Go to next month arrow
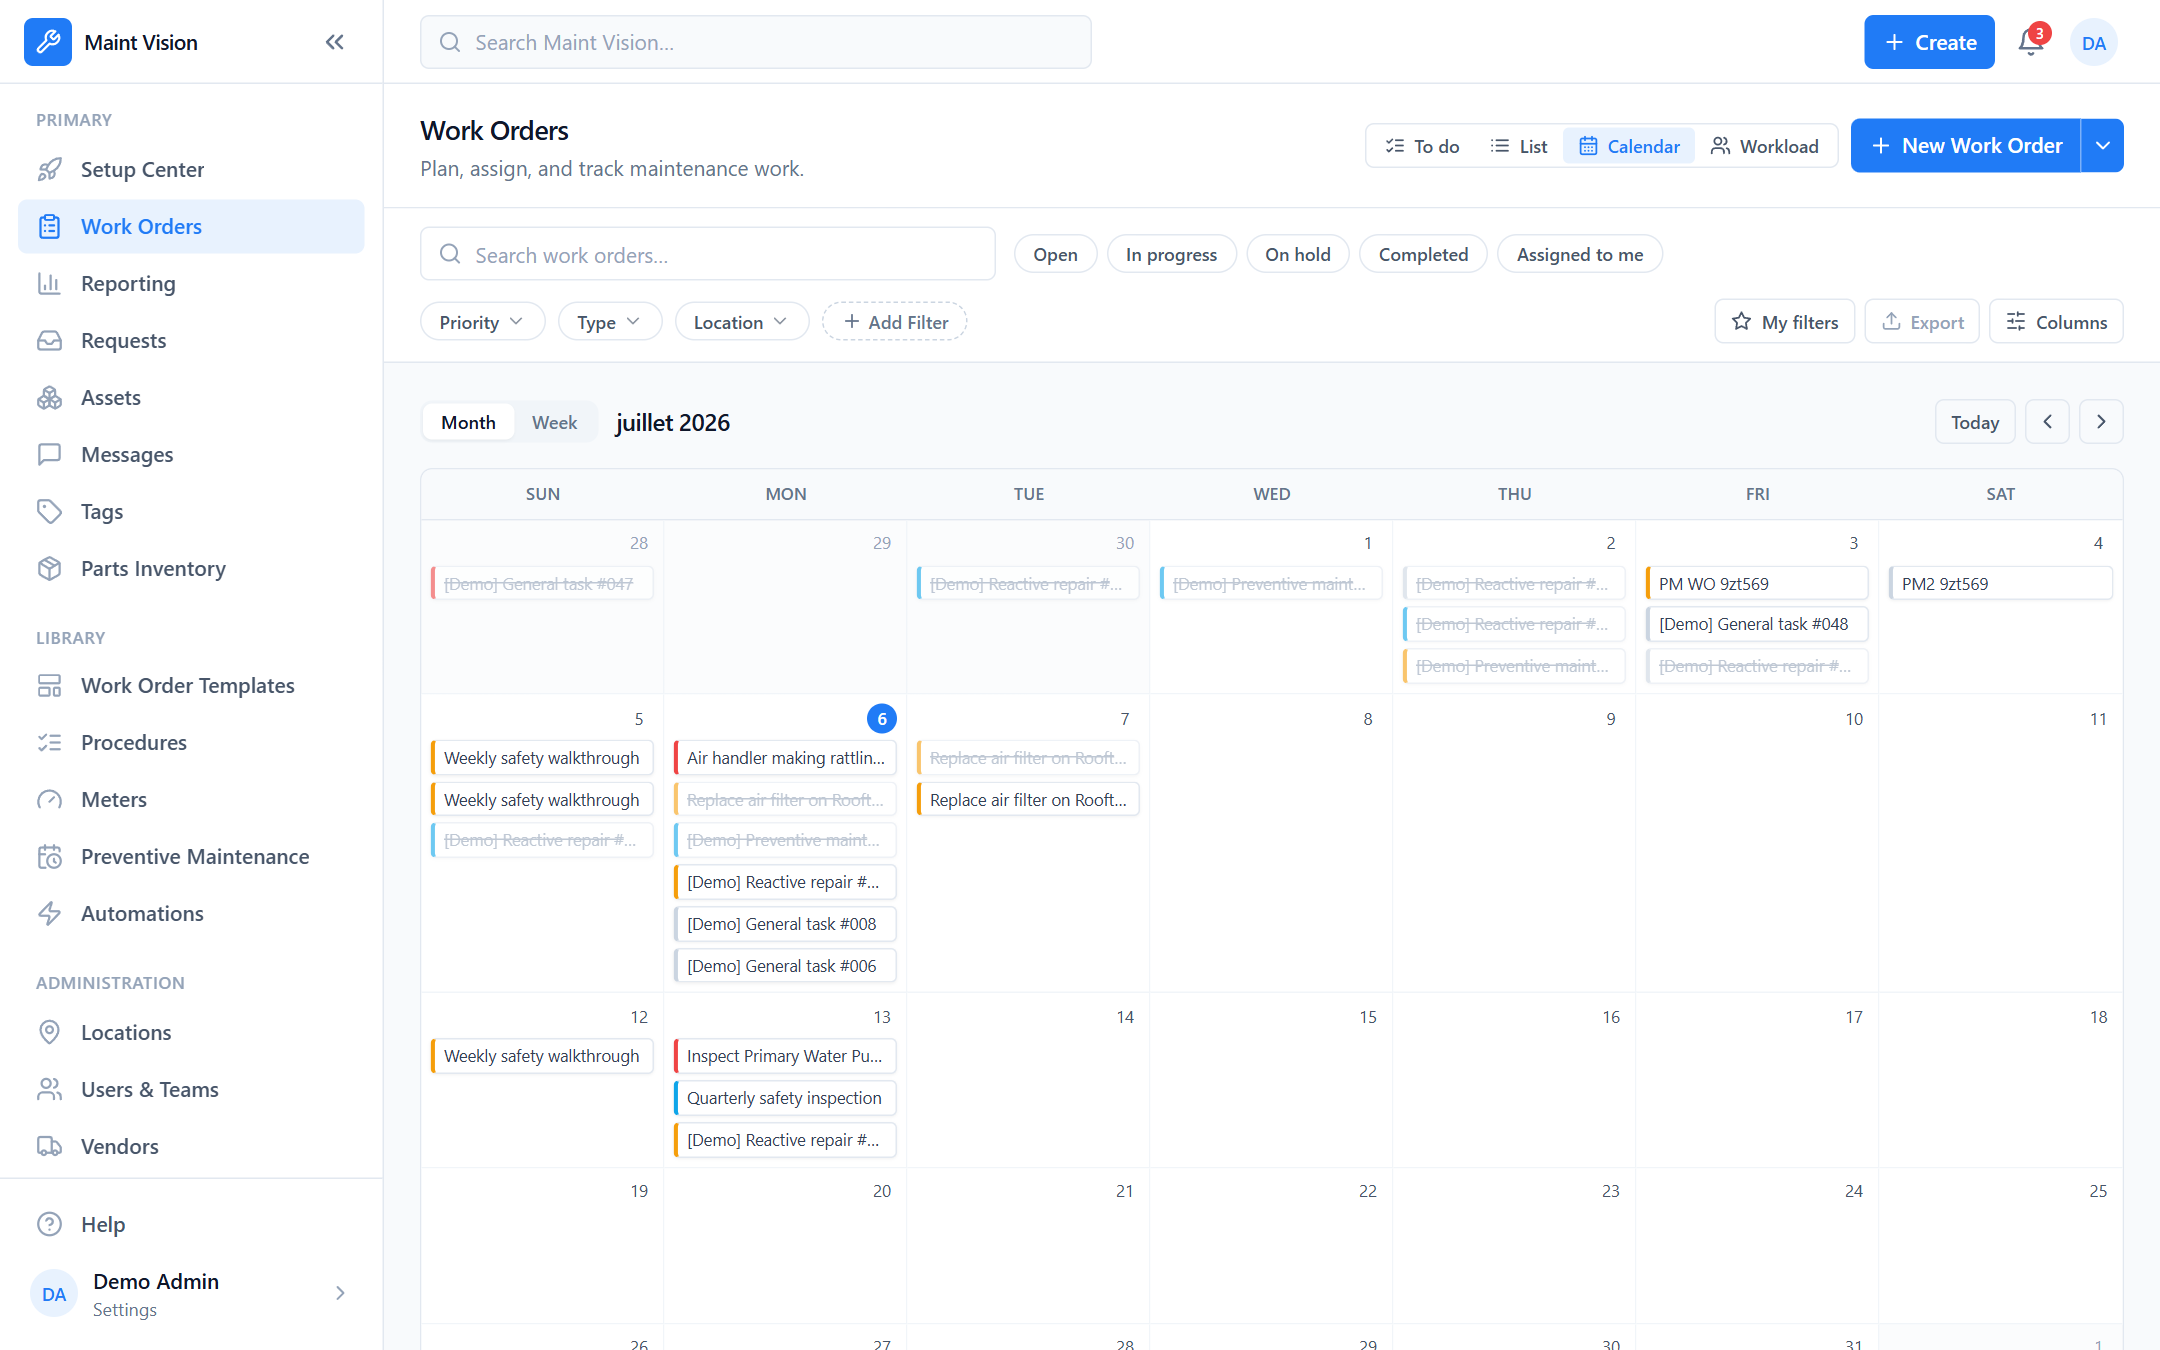The height and width of the screenshot is (1350, 2160). coord(2101,422)
